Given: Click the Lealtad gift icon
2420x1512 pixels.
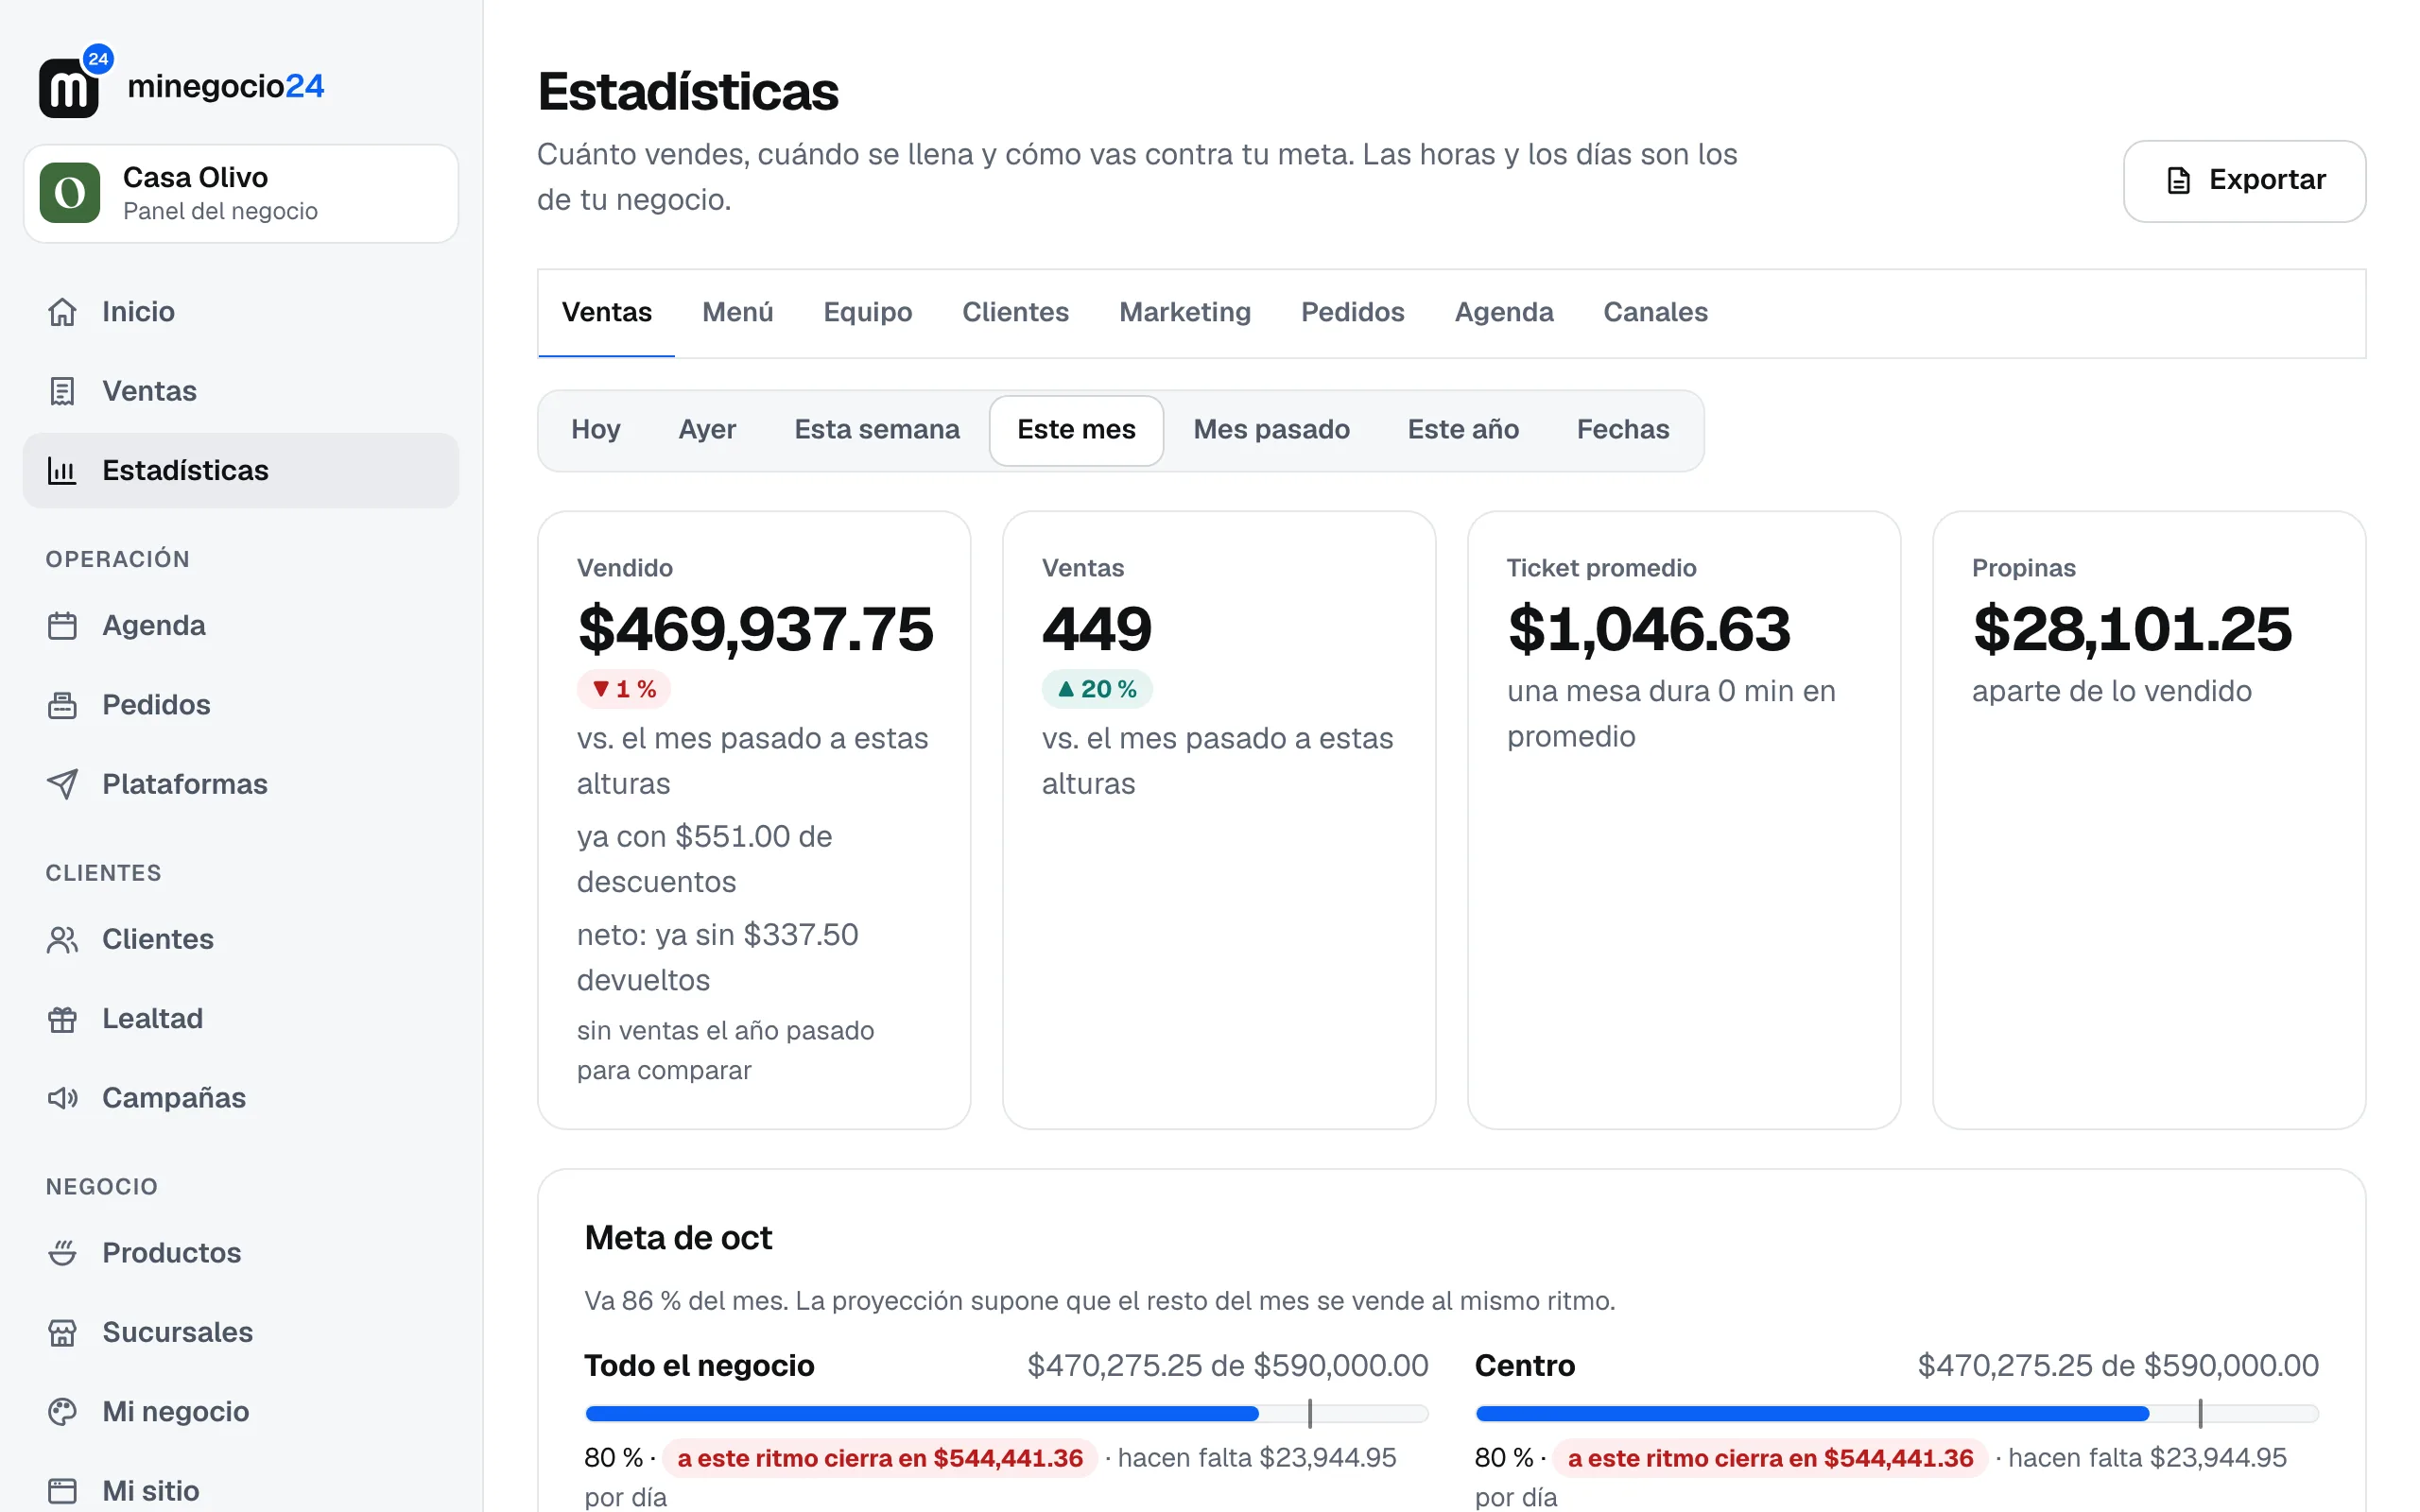Looking at the screenshot, I should [62, 1019].
